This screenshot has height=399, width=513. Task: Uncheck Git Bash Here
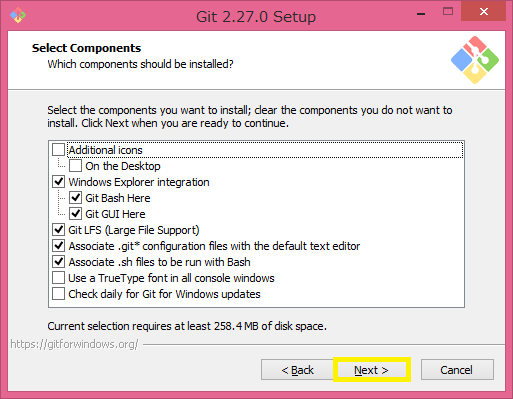(x=75, y=198)
